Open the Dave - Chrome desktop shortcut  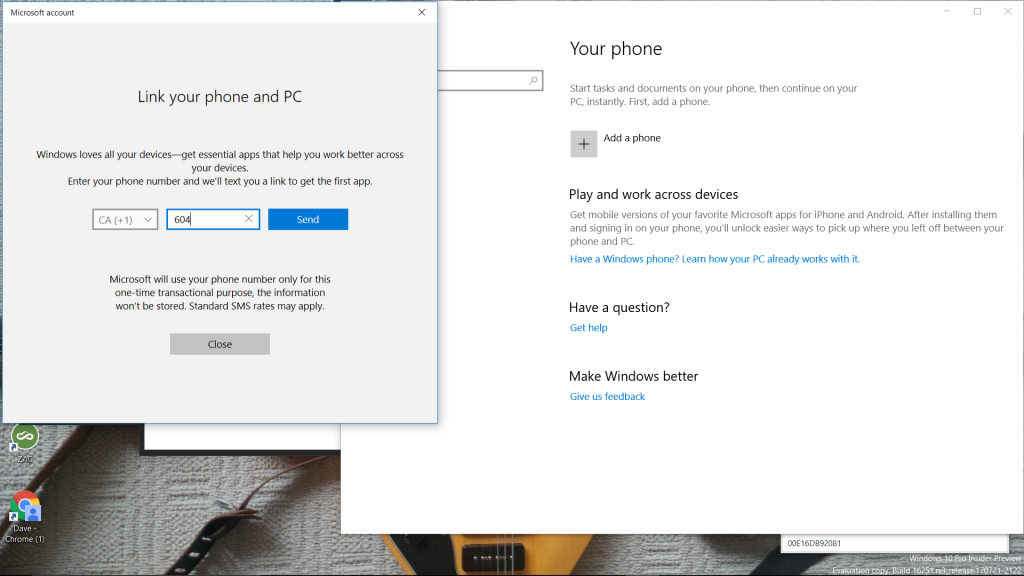click(24, 517)
